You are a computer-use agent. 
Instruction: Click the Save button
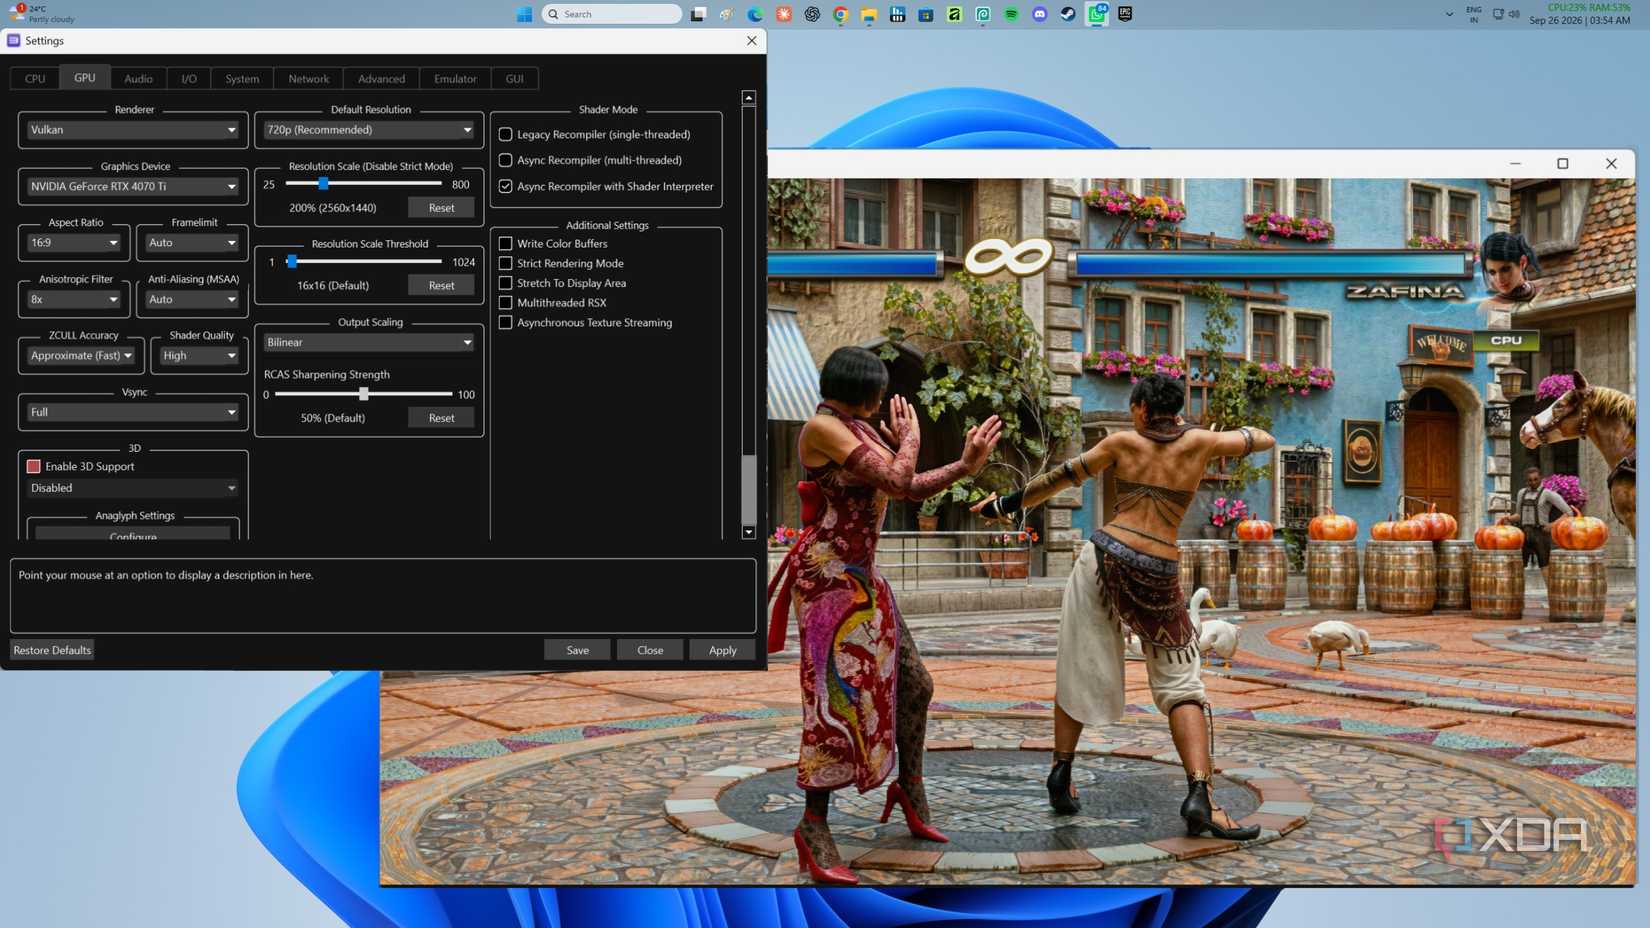pos(577,650)
